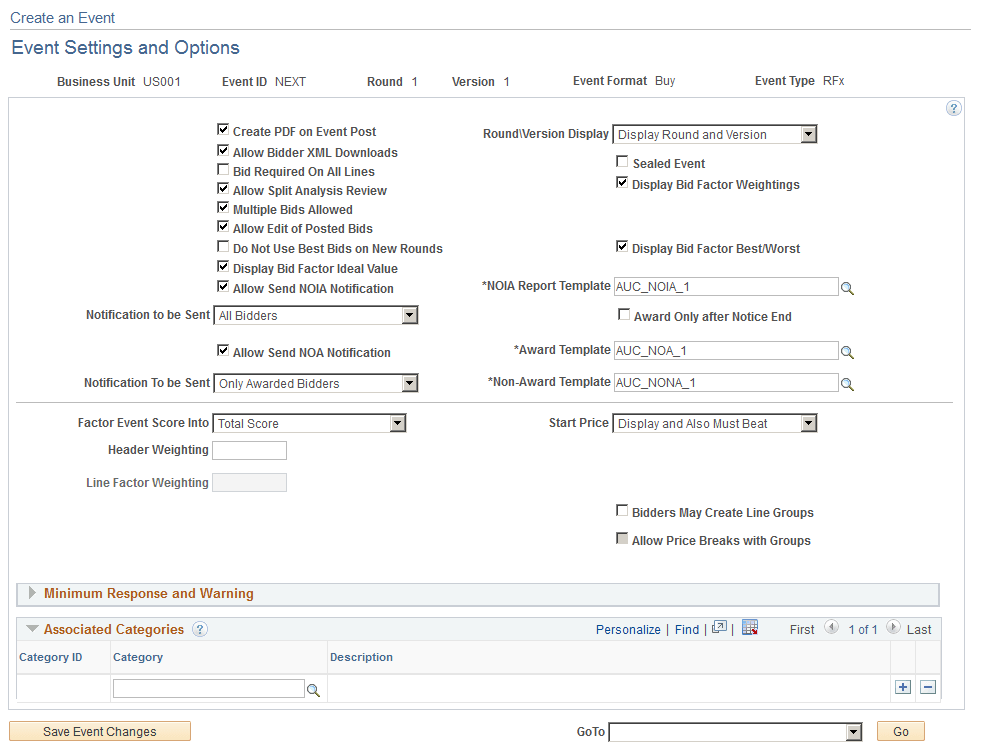Follow the Create an Event link
This screenshot has height=749, width=992.
tap(62, 17)
